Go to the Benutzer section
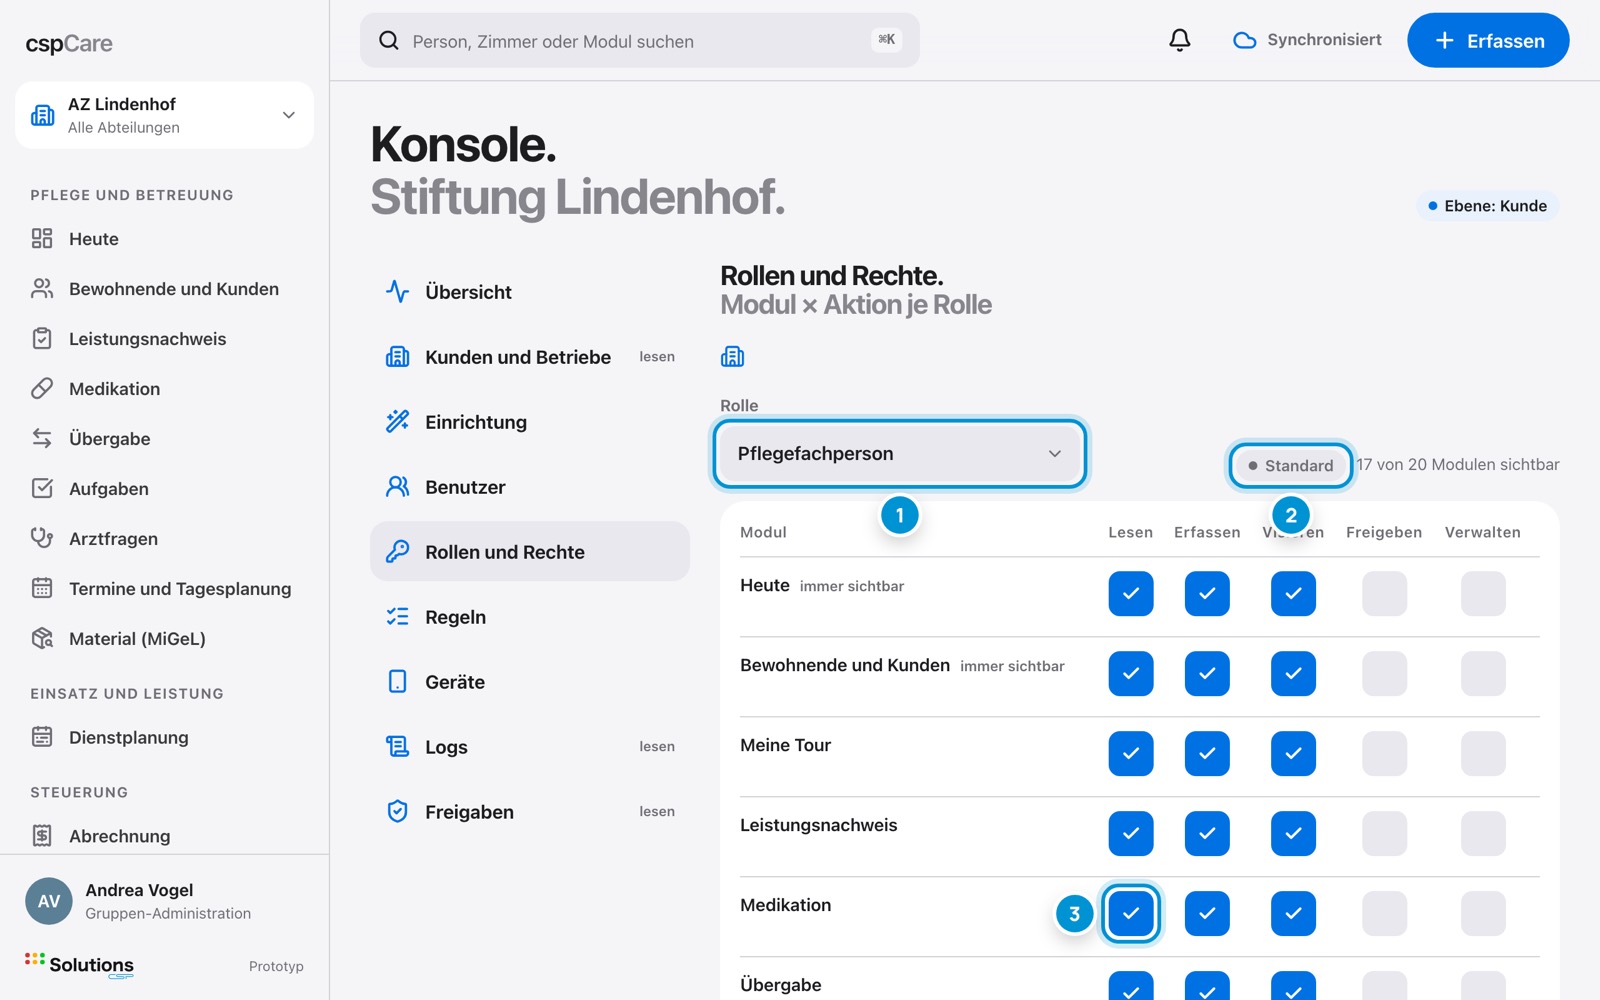Image resolution: width=1600 pixels, height=1000 pixels. tap(530, 487)
